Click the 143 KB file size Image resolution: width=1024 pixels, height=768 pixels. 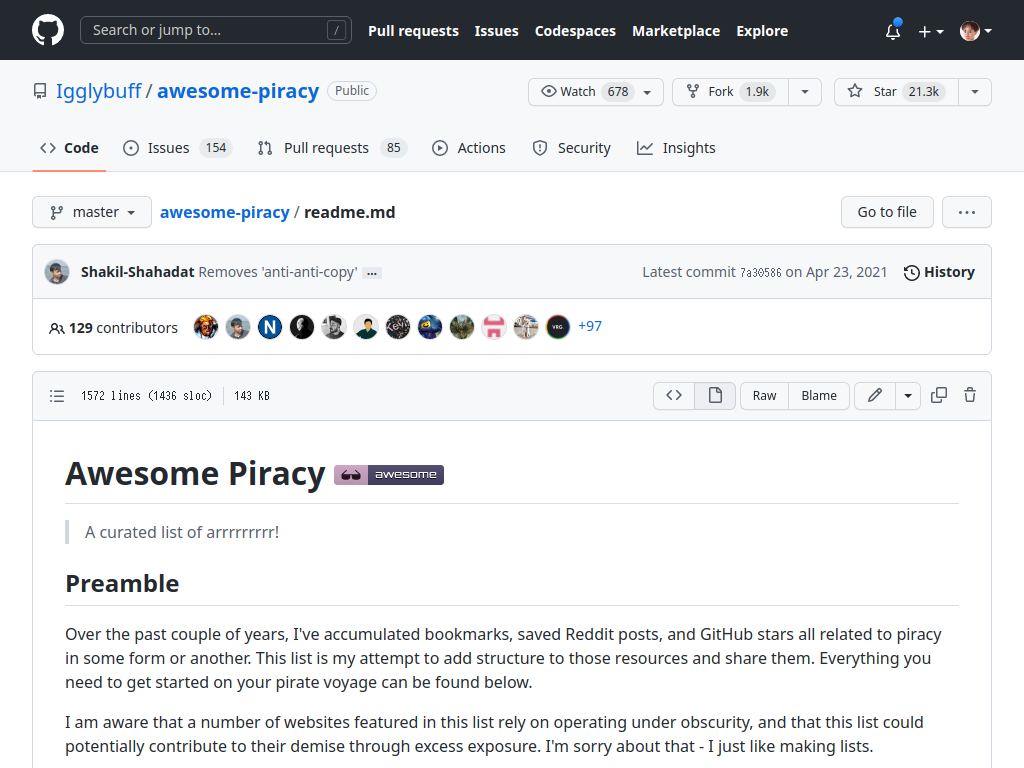coord(251,396)
